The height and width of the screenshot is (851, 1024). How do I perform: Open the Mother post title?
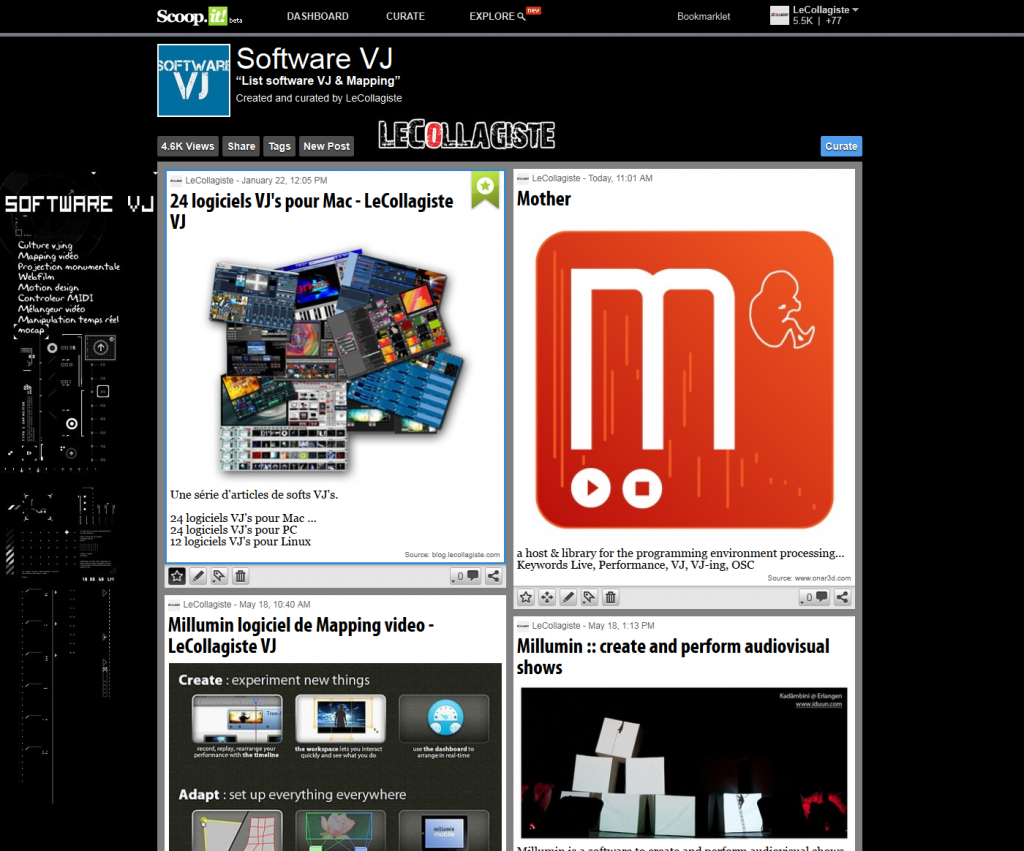(544, 199)
